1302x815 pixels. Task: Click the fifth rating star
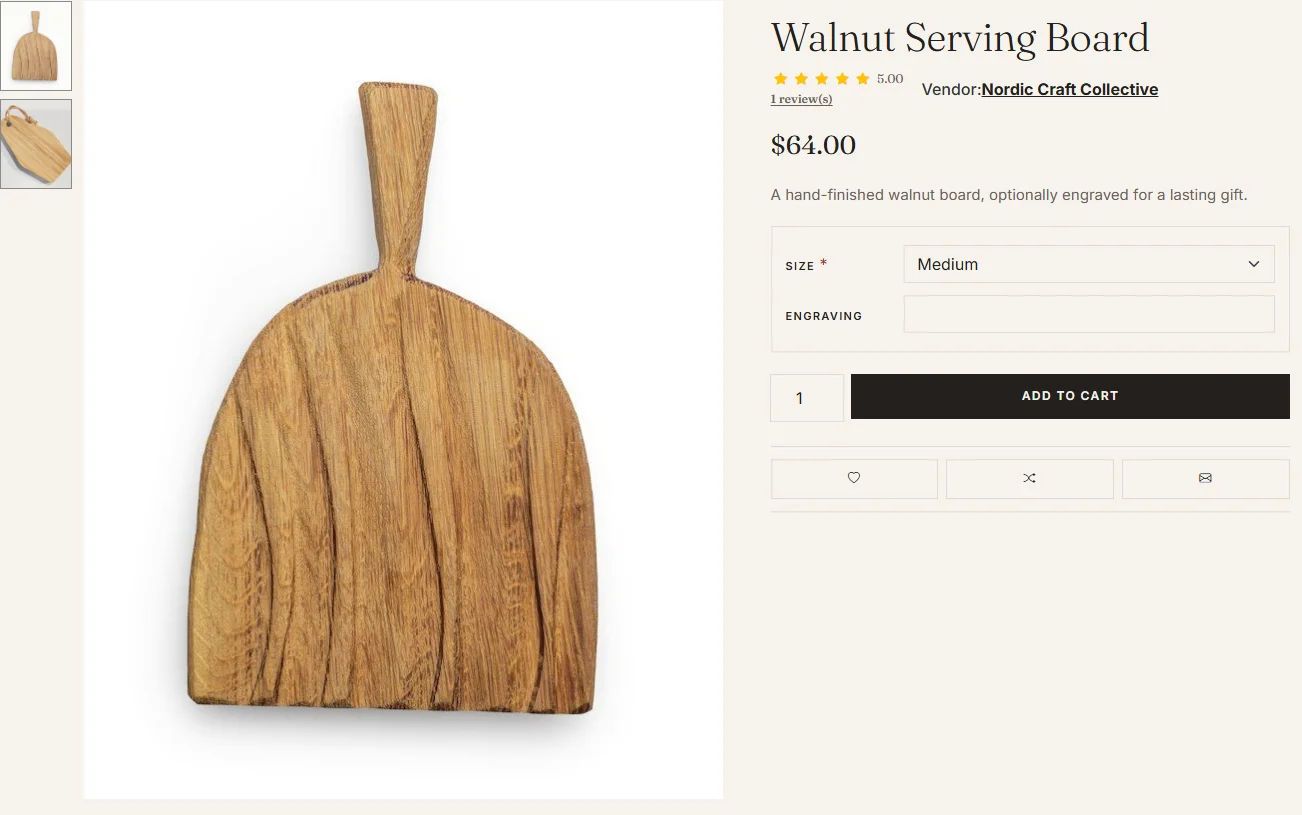point(862,79)
